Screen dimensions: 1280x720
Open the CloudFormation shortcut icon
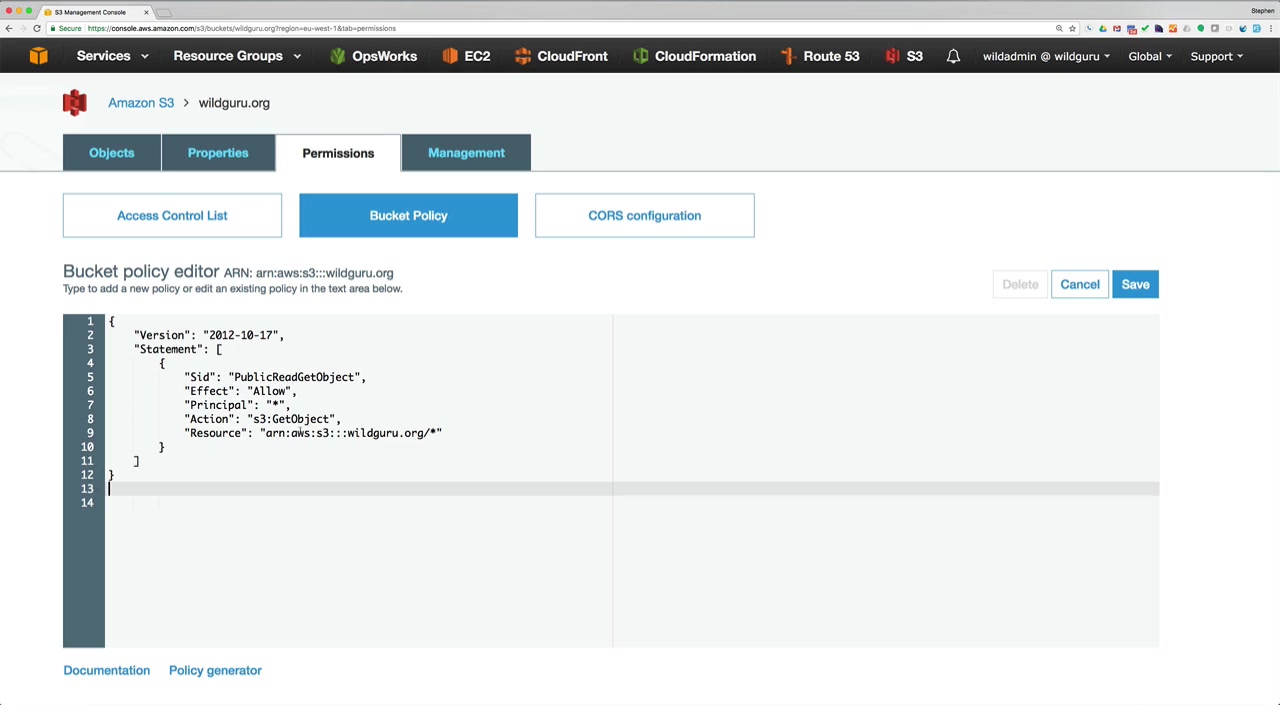(641, 56)
